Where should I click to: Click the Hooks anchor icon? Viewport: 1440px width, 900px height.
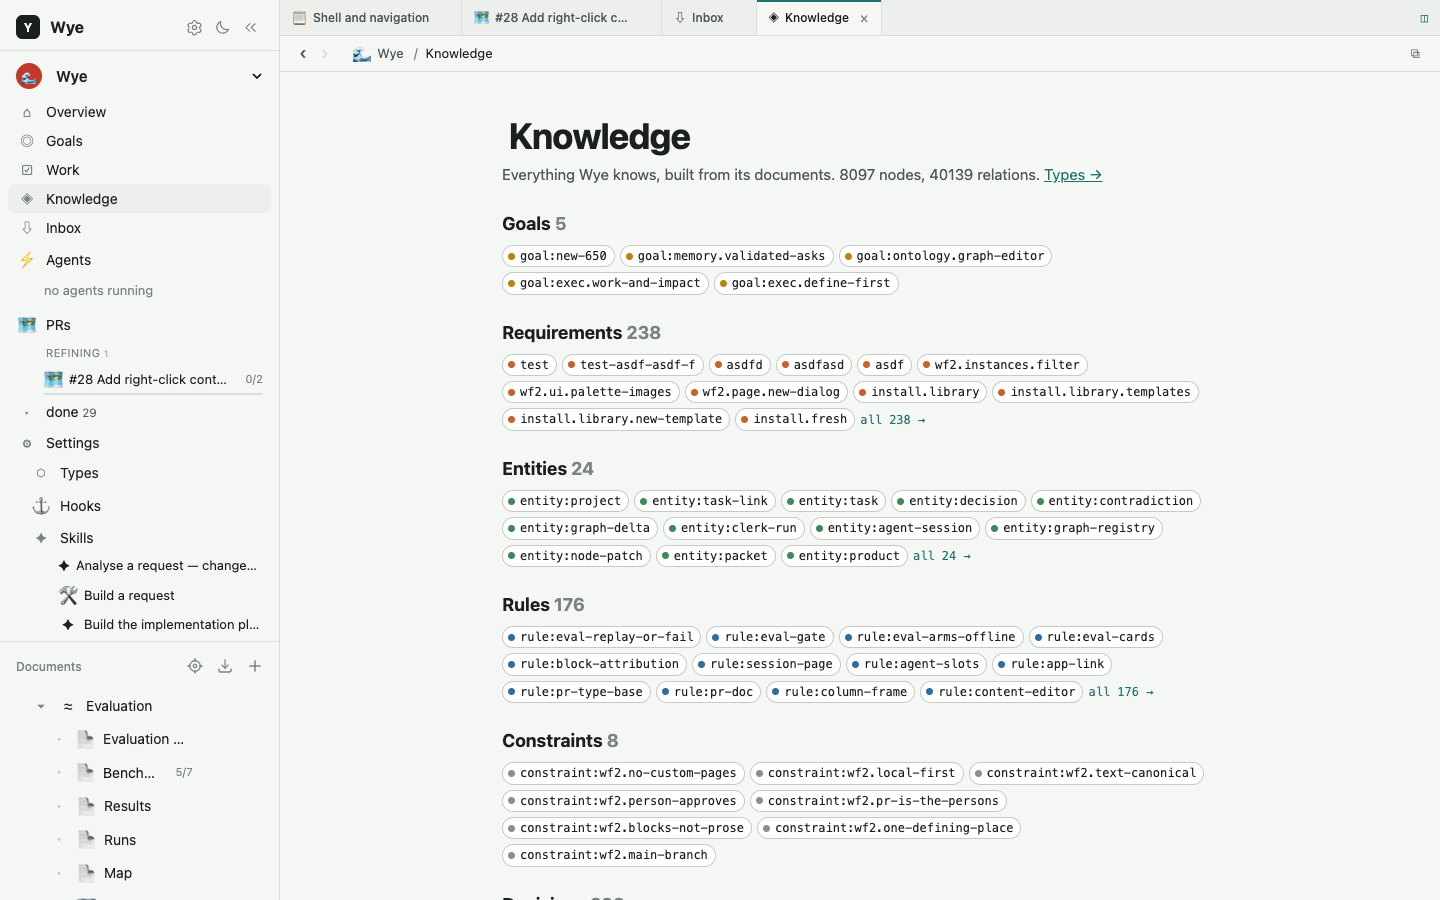(41, 506)
